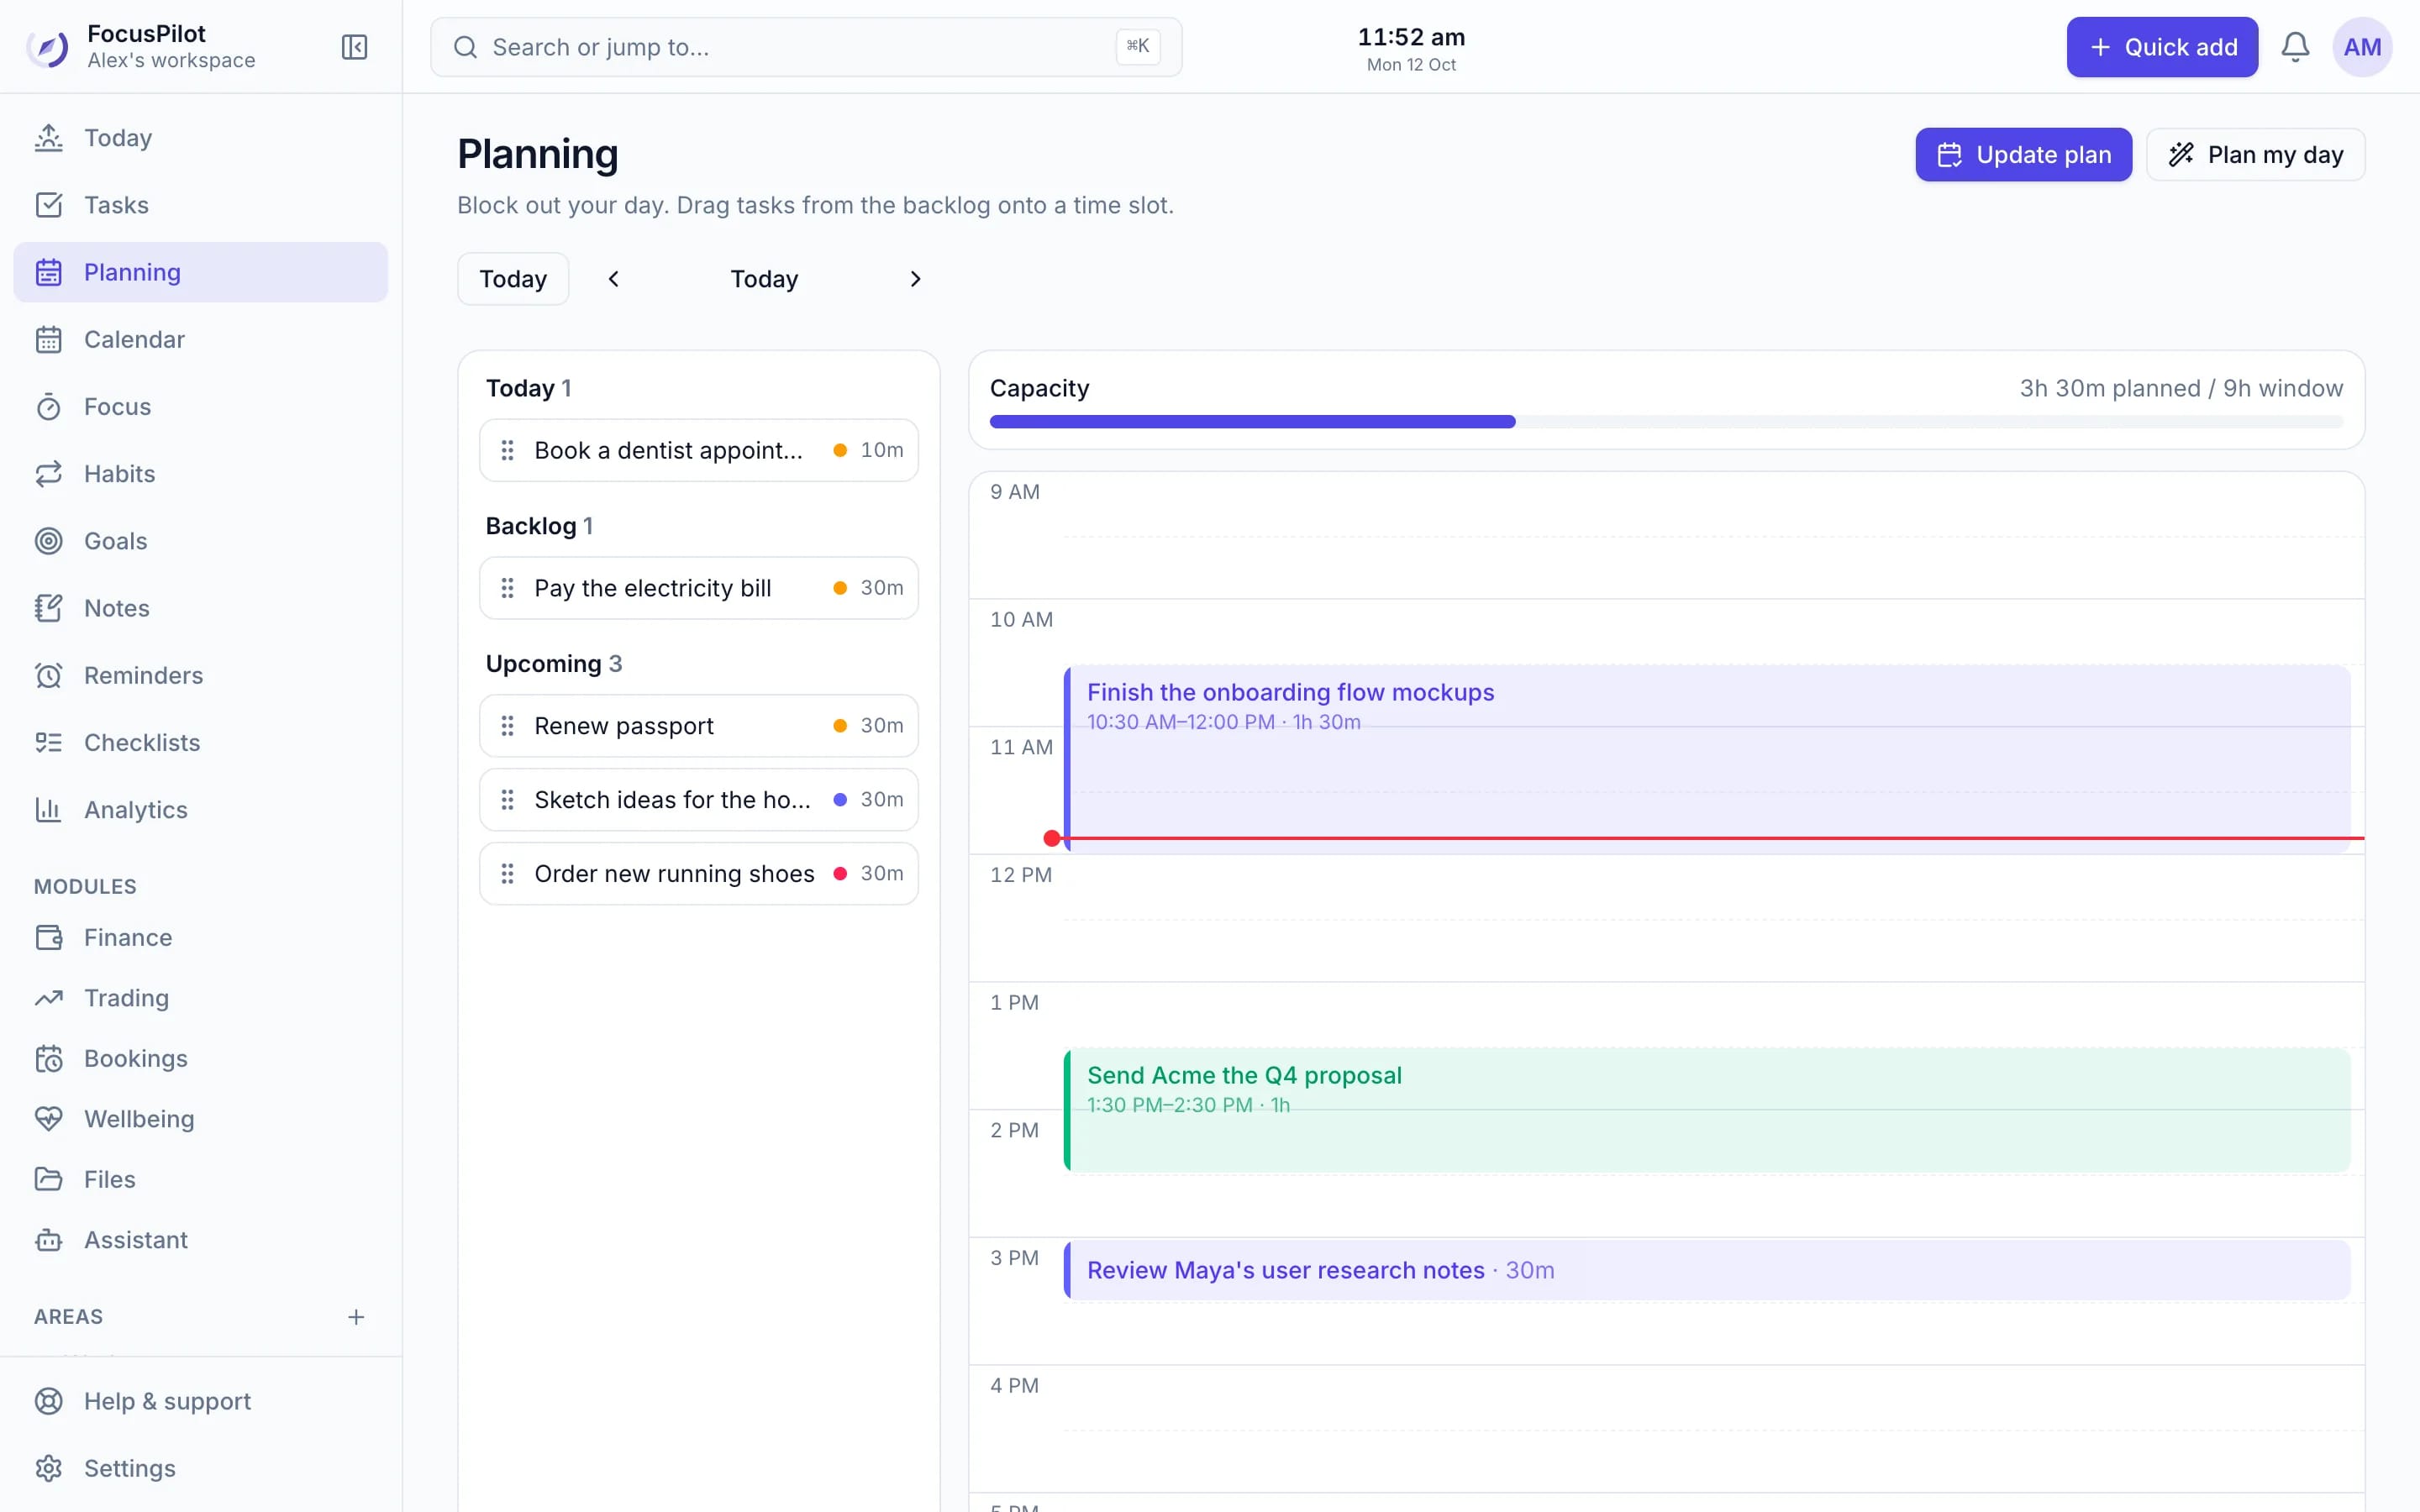Click the Files folder icon
Screen dimensions: 2420x1512
(x=48, y=1179)
